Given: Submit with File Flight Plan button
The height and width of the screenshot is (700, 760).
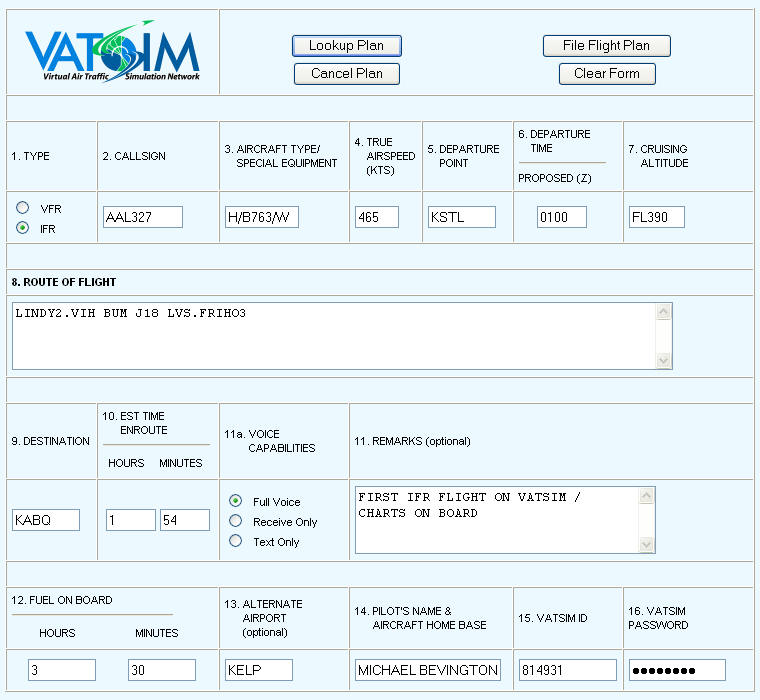Looking at the screenshot, I should tap(606, 46).
